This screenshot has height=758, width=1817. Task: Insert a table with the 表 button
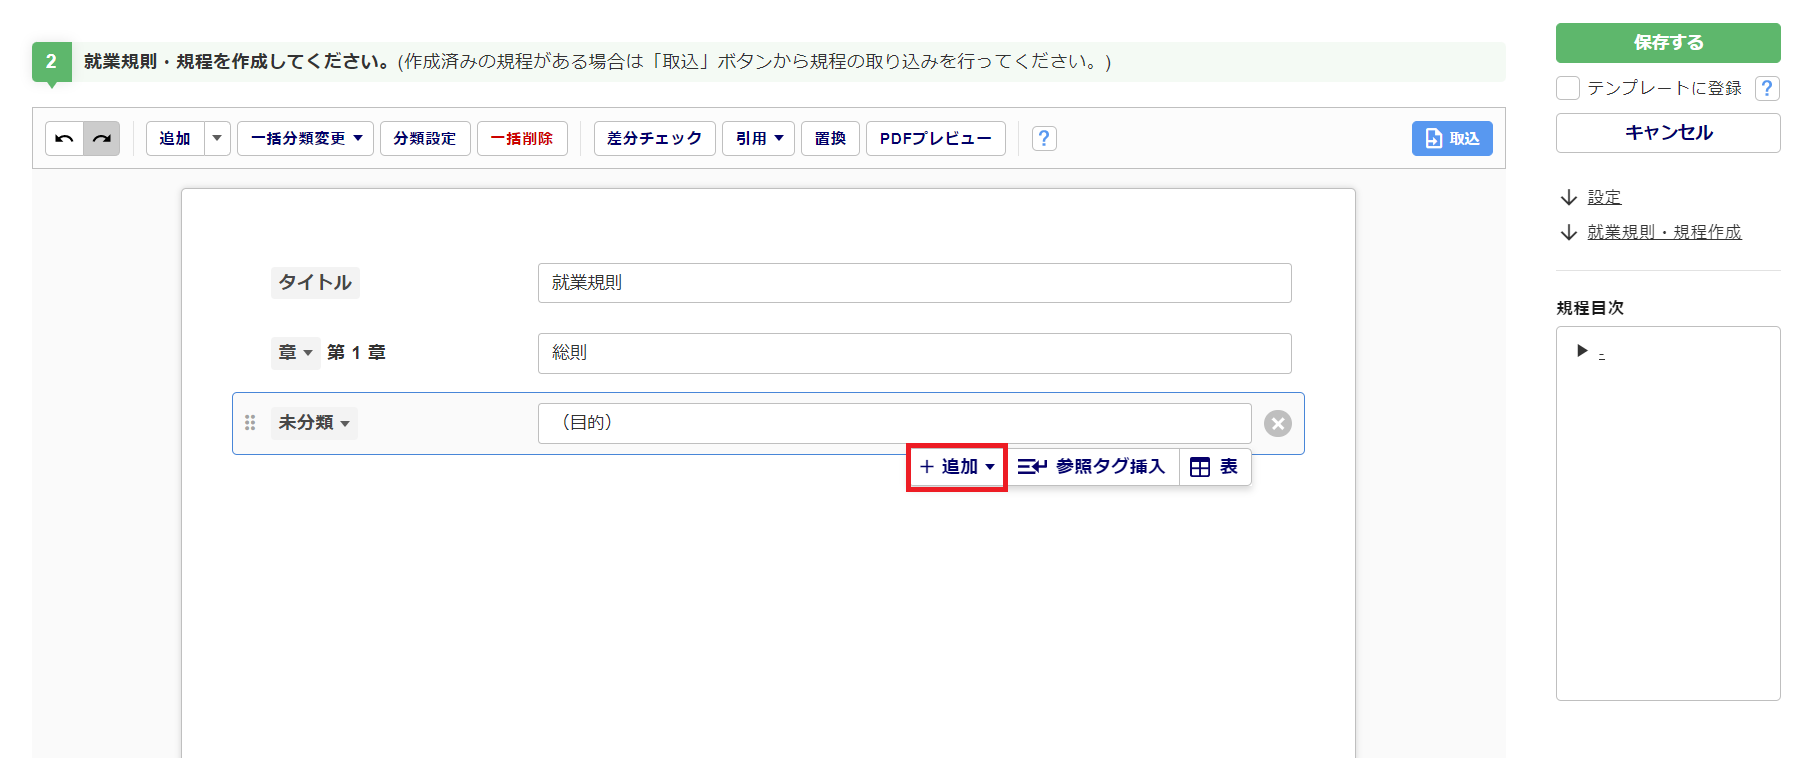coord(1215,467)
